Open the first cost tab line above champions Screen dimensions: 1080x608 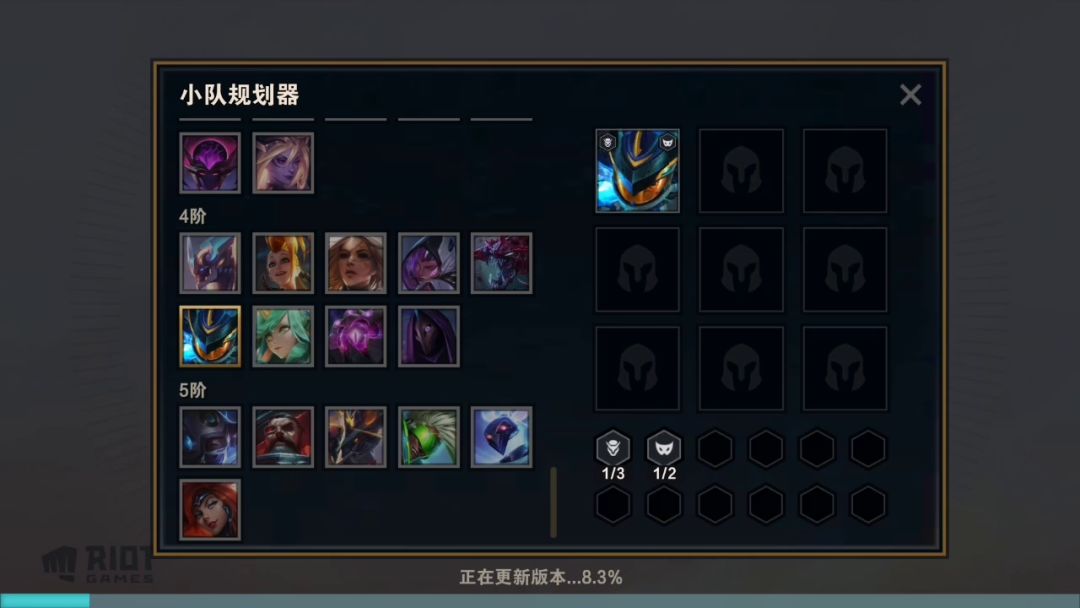tap(210, 119)
